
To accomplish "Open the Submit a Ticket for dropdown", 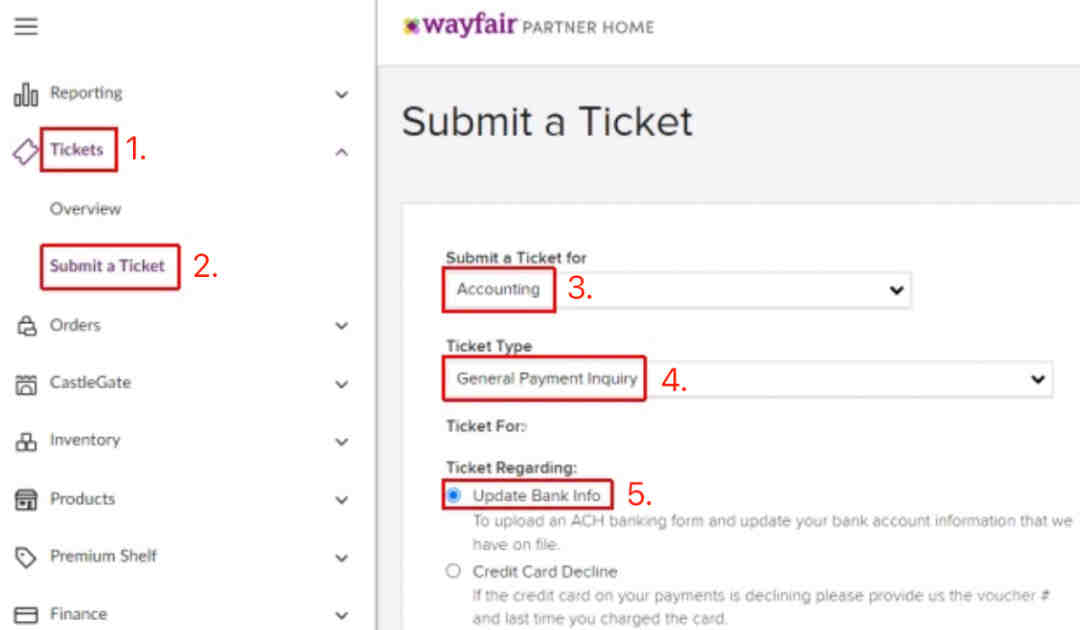I will [x=678, y=290].
